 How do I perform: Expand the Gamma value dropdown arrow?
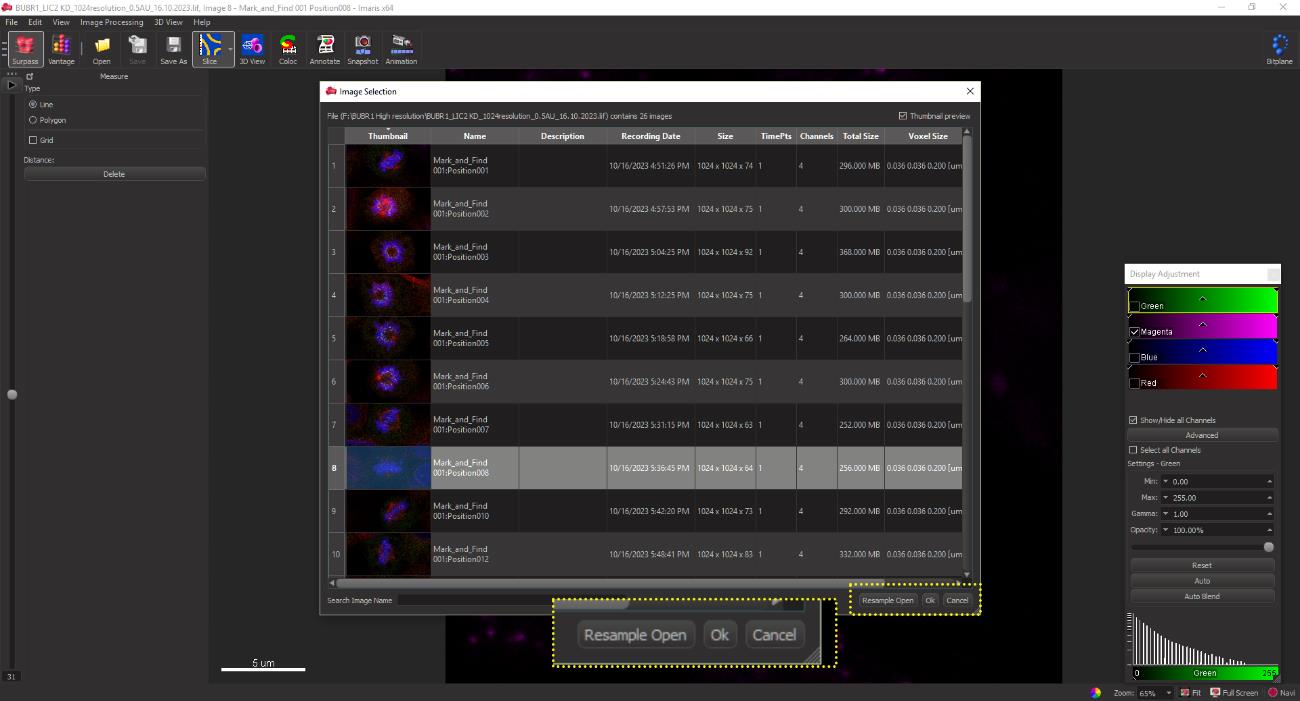point(1165,514)
